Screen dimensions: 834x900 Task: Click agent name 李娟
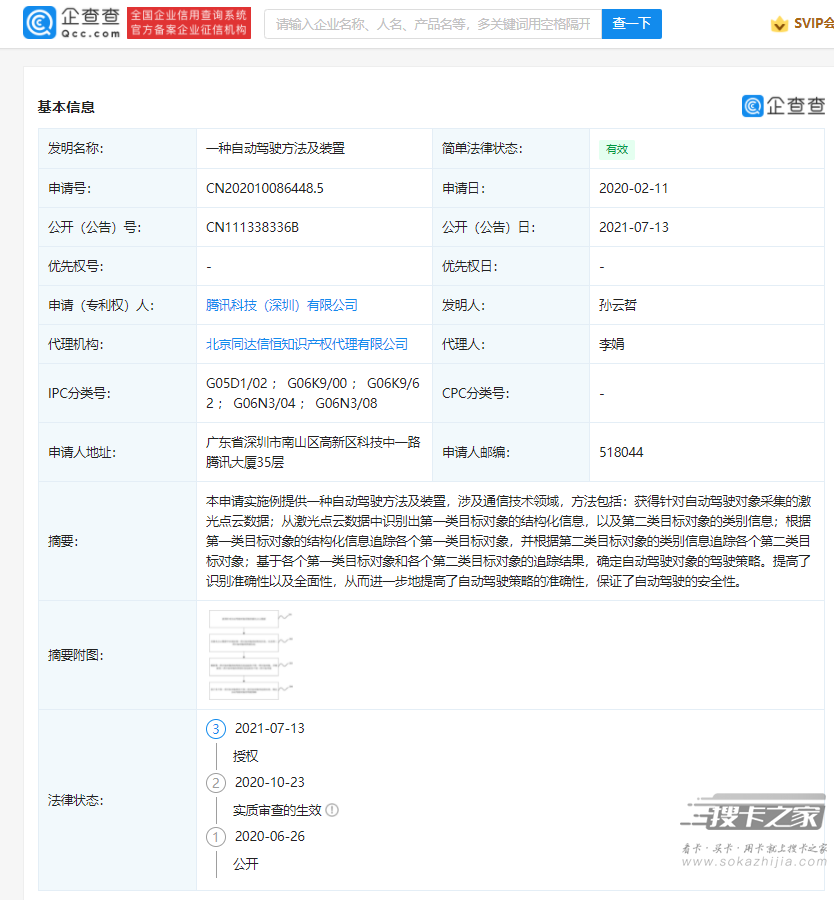[611, 344]
